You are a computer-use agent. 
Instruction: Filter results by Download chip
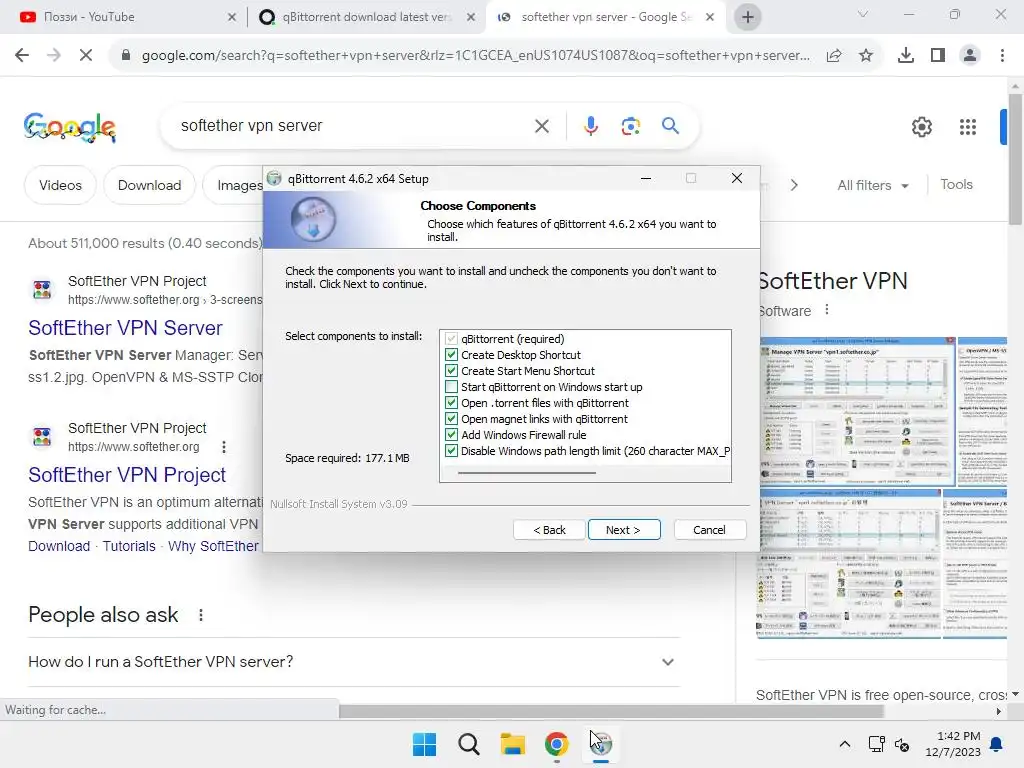(150, 185)
